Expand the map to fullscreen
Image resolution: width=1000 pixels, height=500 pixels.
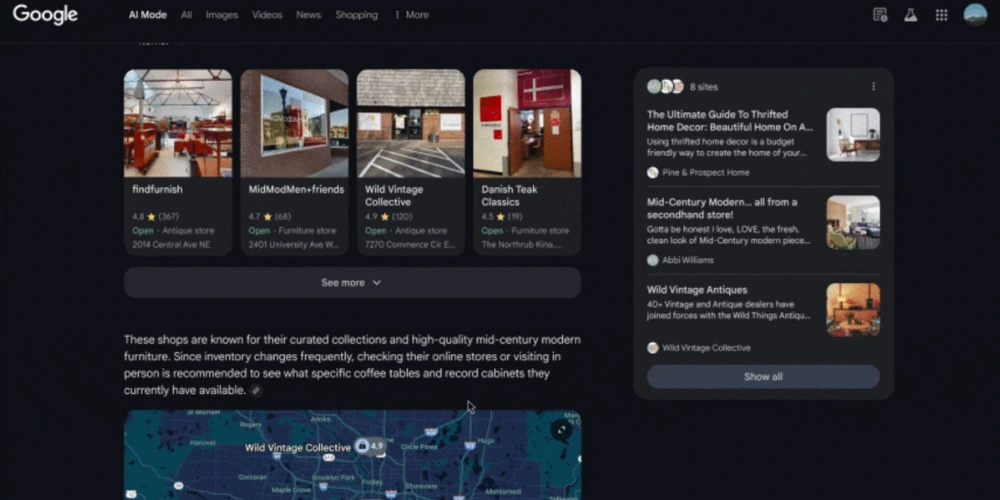click(561, 430)
